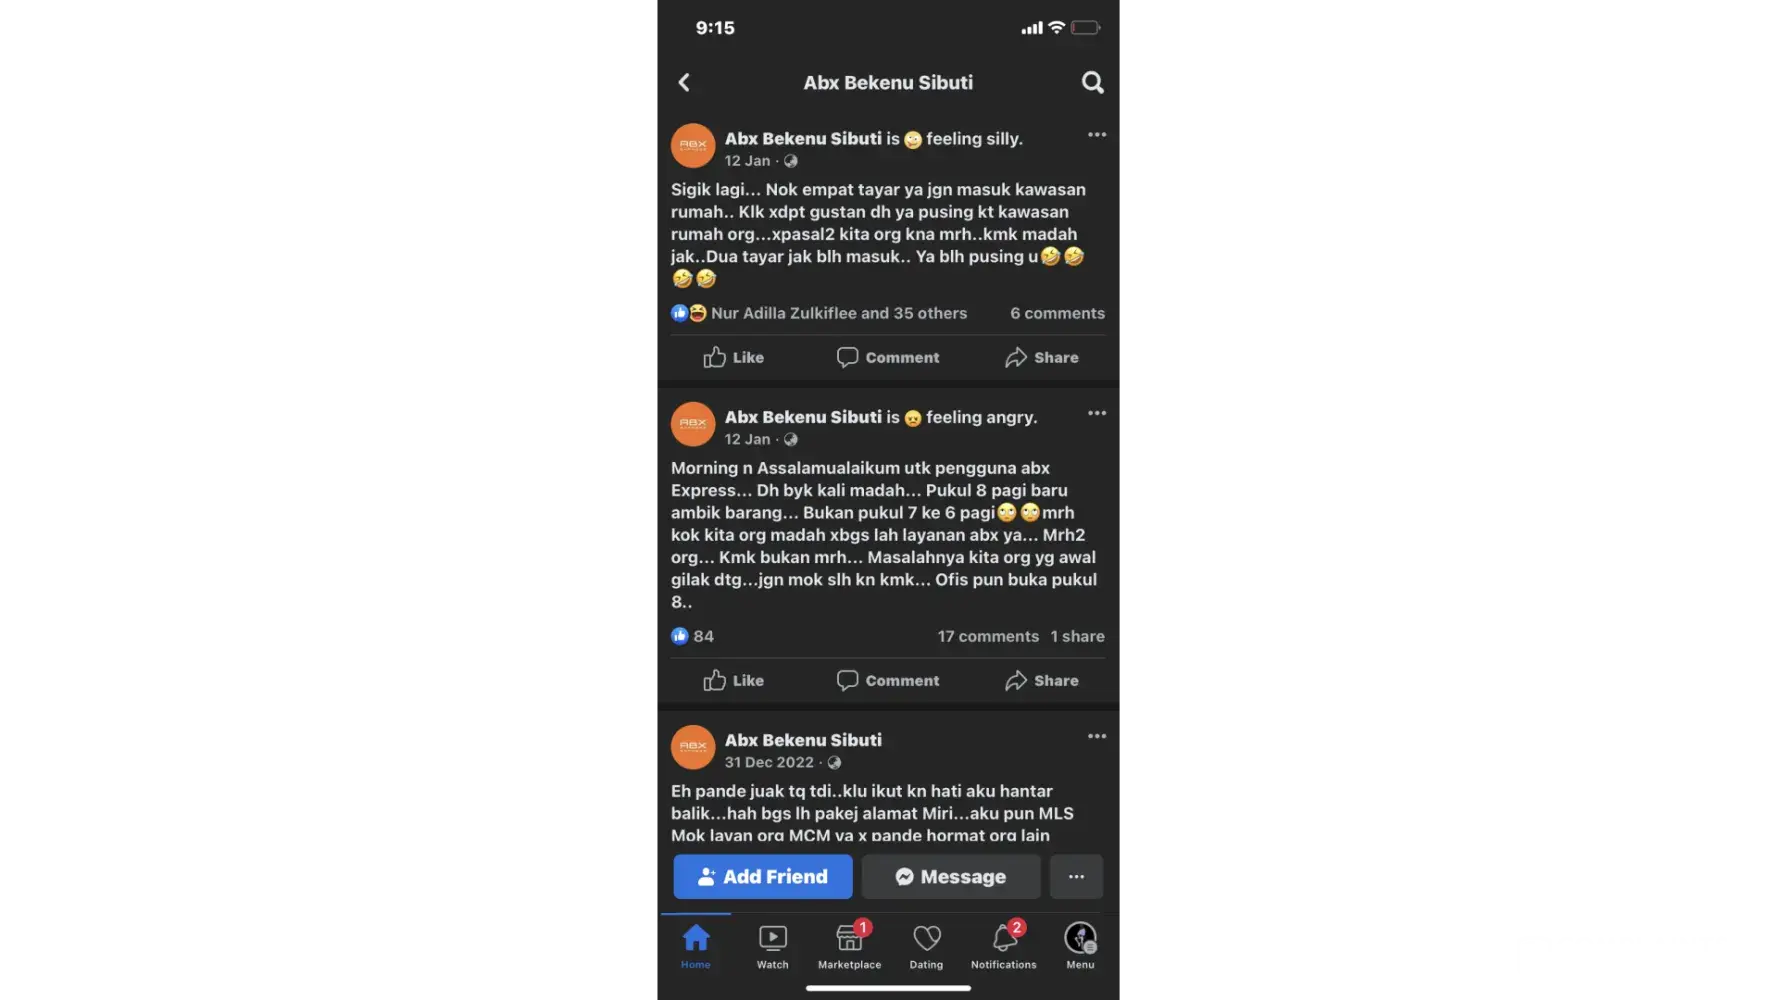Click the Add Friend button
The height and width of the screenshot is (1000, 1778).
pos(763,876)
